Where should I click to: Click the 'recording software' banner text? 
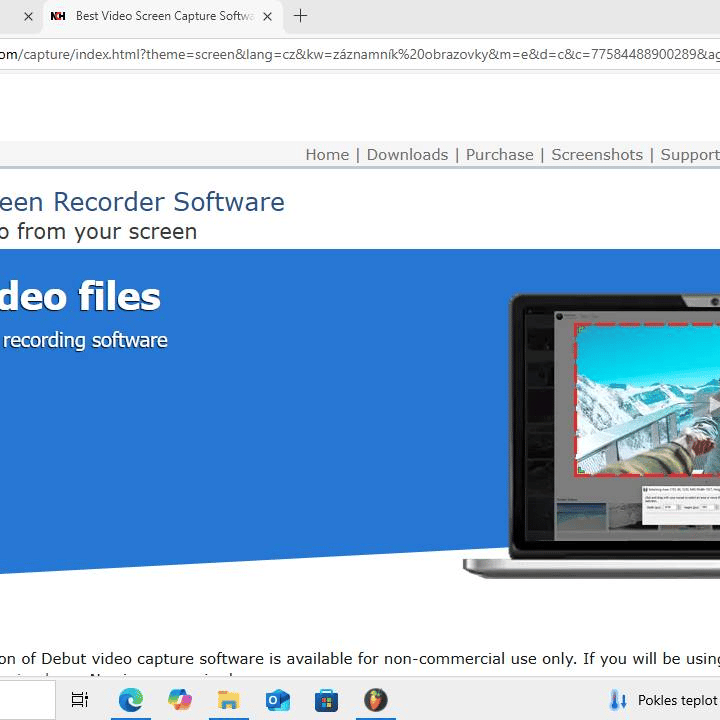click(x=84, y=341)
